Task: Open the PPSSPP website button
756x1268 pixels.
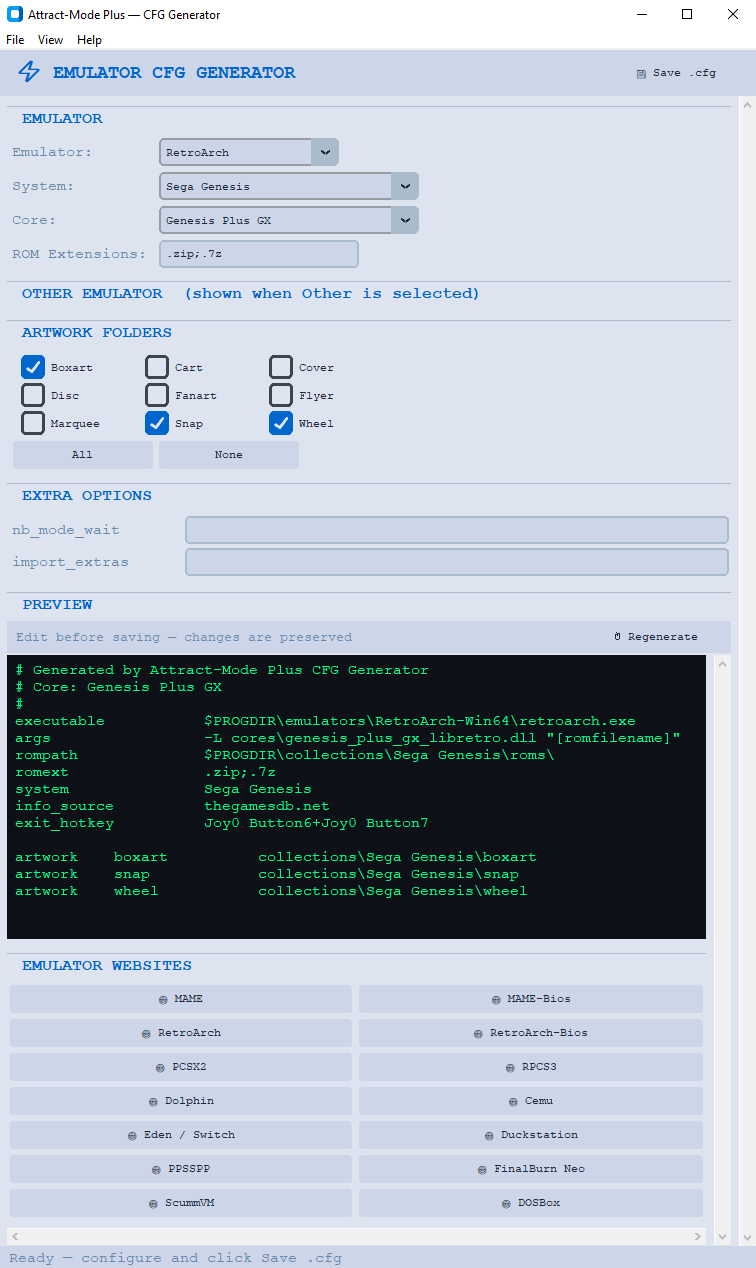Action: [181, 1169]
